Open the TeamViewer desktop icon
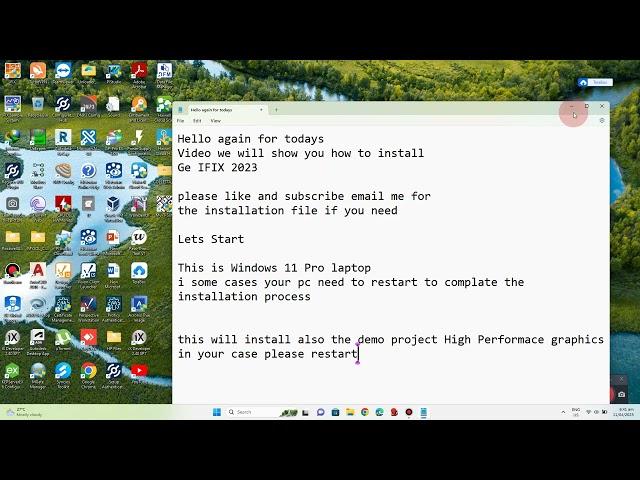 coord(63,73)
